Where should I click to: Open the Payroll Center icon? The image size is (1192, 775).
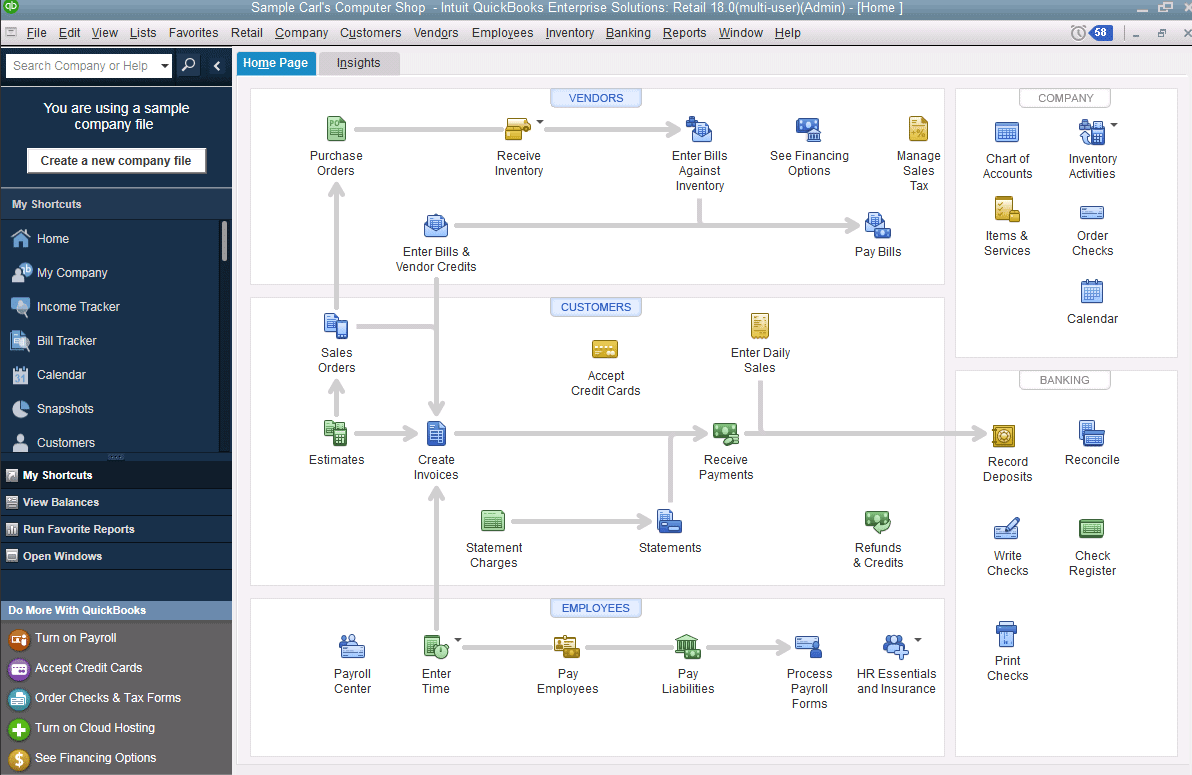(x=352, y=646)
